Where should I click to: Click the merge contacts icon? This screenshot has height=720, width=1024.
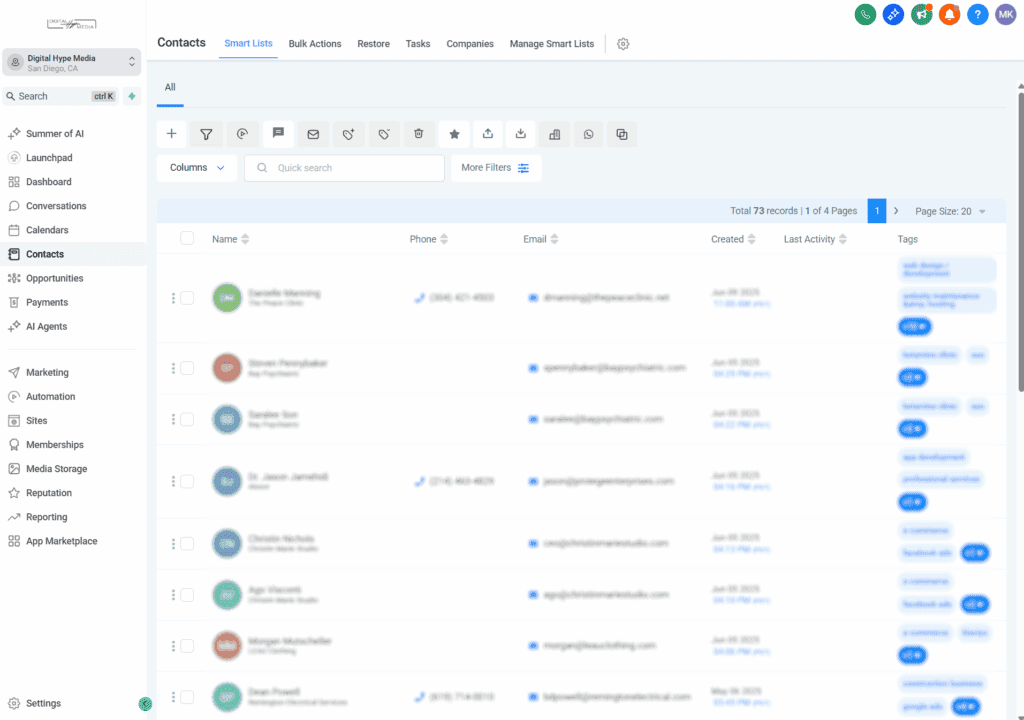622,134
